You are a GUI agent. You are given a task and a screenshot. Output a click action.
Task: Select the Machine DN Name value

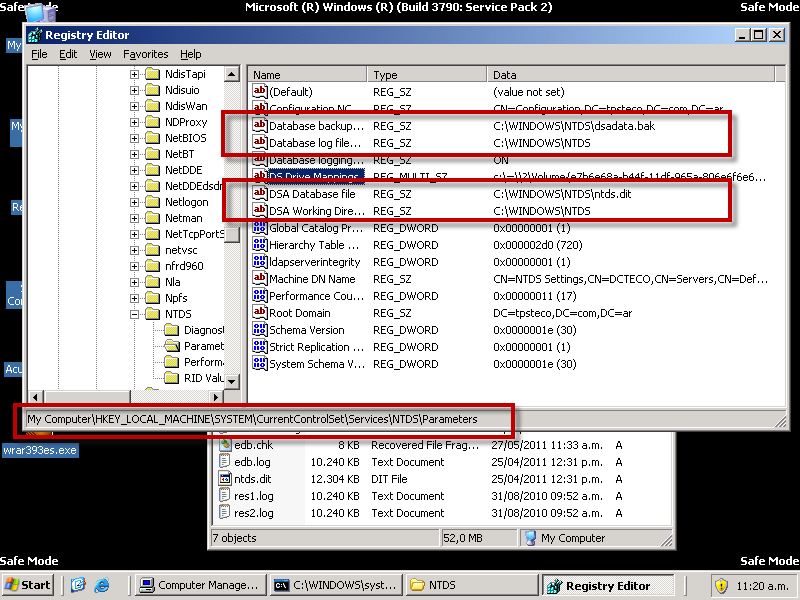click(311, 279)
